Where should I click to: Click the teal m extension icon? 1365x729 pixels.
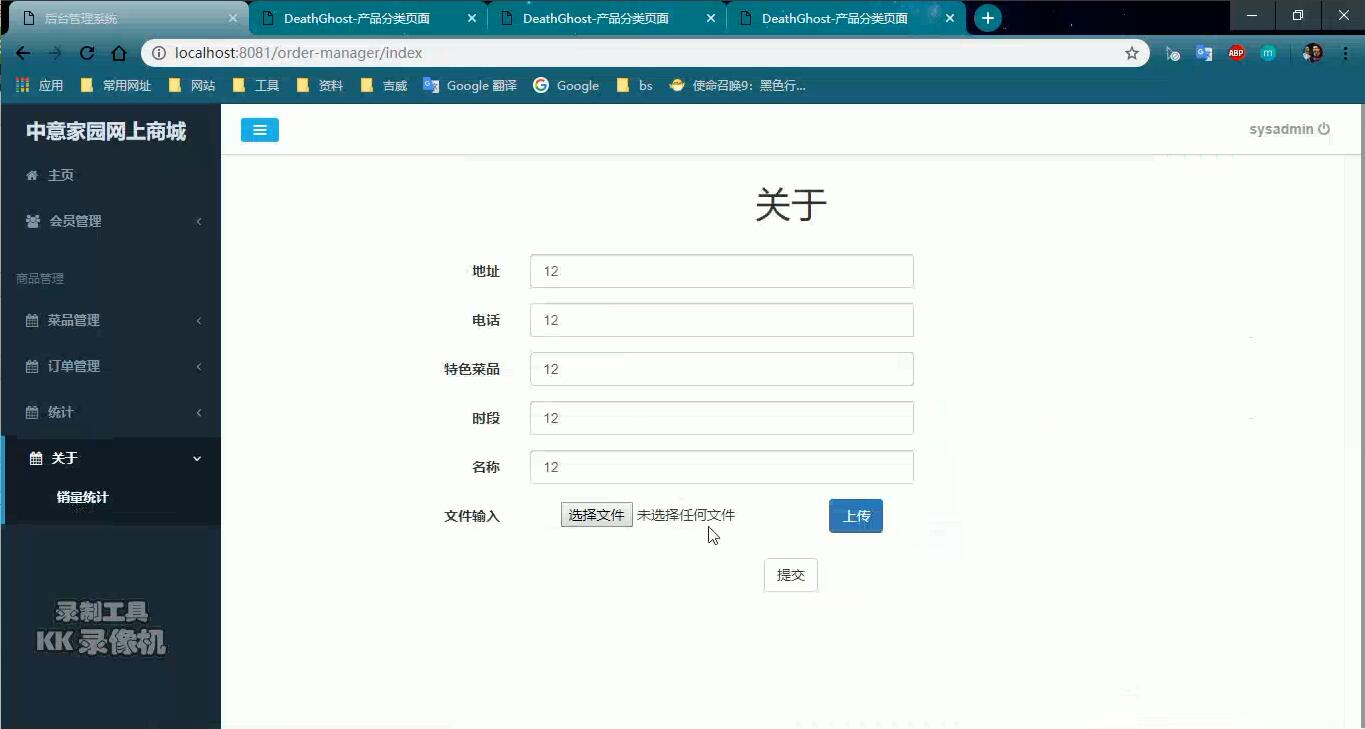coord(1268,53)
